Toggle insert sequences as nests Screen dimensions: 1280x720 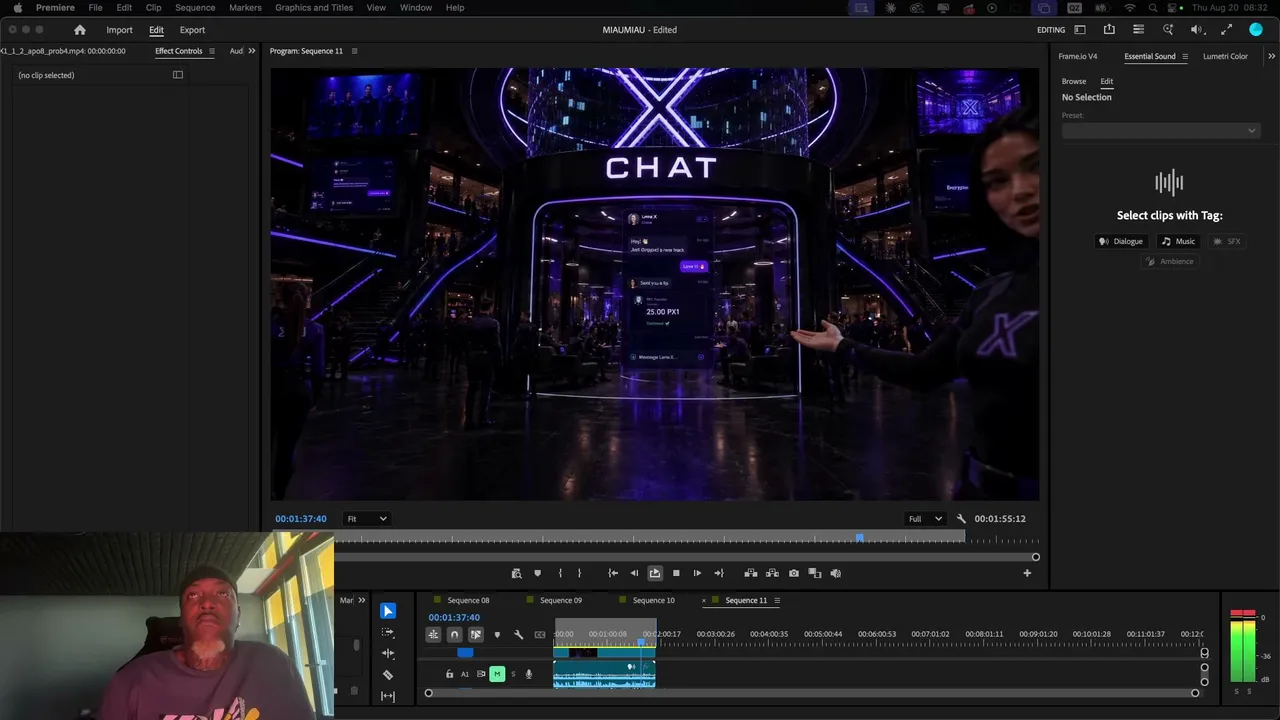coord(433,635)
